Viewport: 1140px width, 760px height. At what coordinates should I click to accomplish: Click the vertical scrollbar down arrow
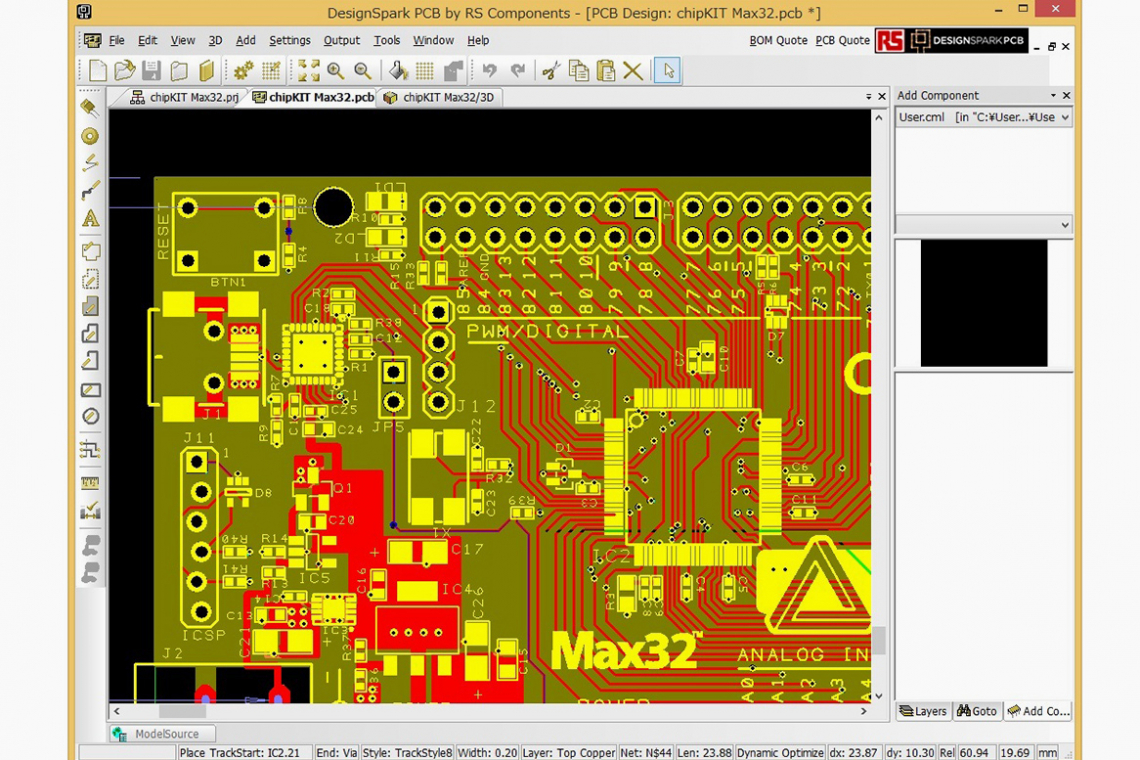[x=879, y=696]
